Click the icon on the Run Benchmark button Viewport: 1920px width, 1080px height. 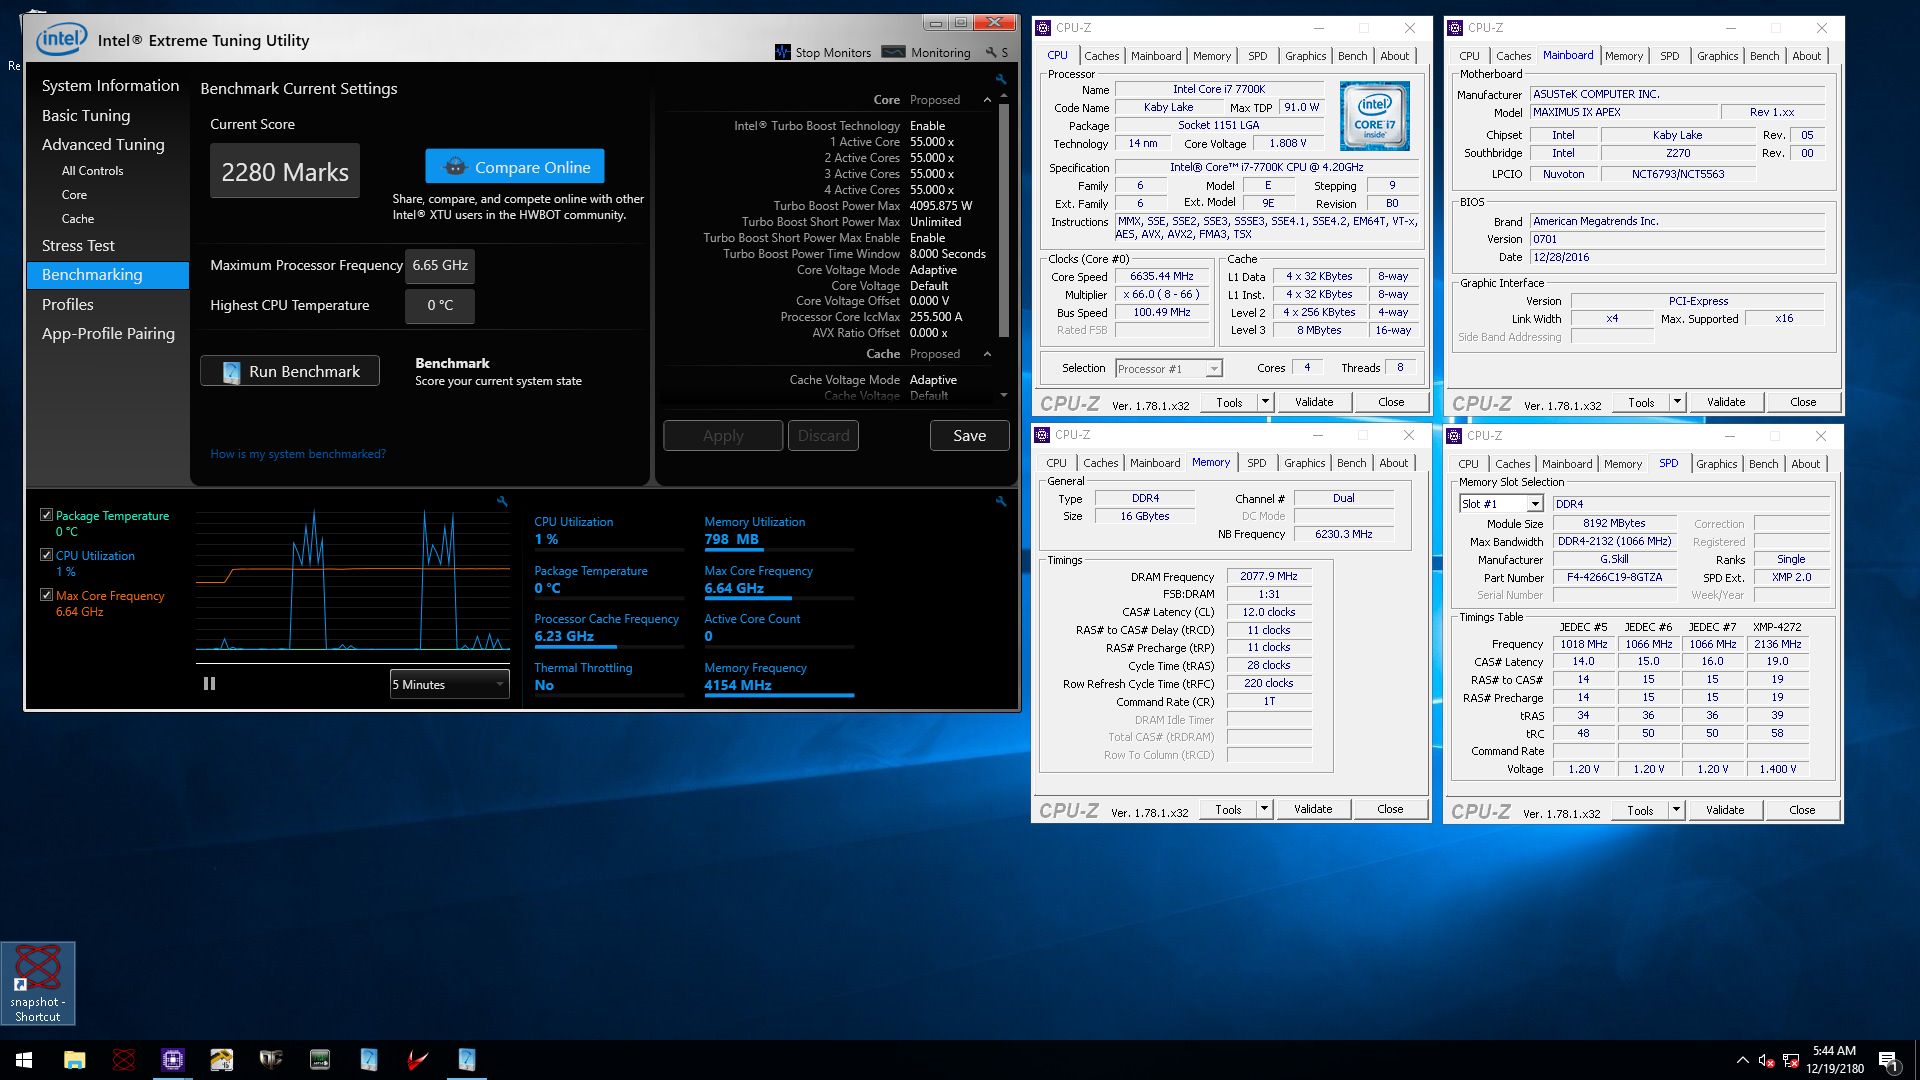click(x=231, y=371)
